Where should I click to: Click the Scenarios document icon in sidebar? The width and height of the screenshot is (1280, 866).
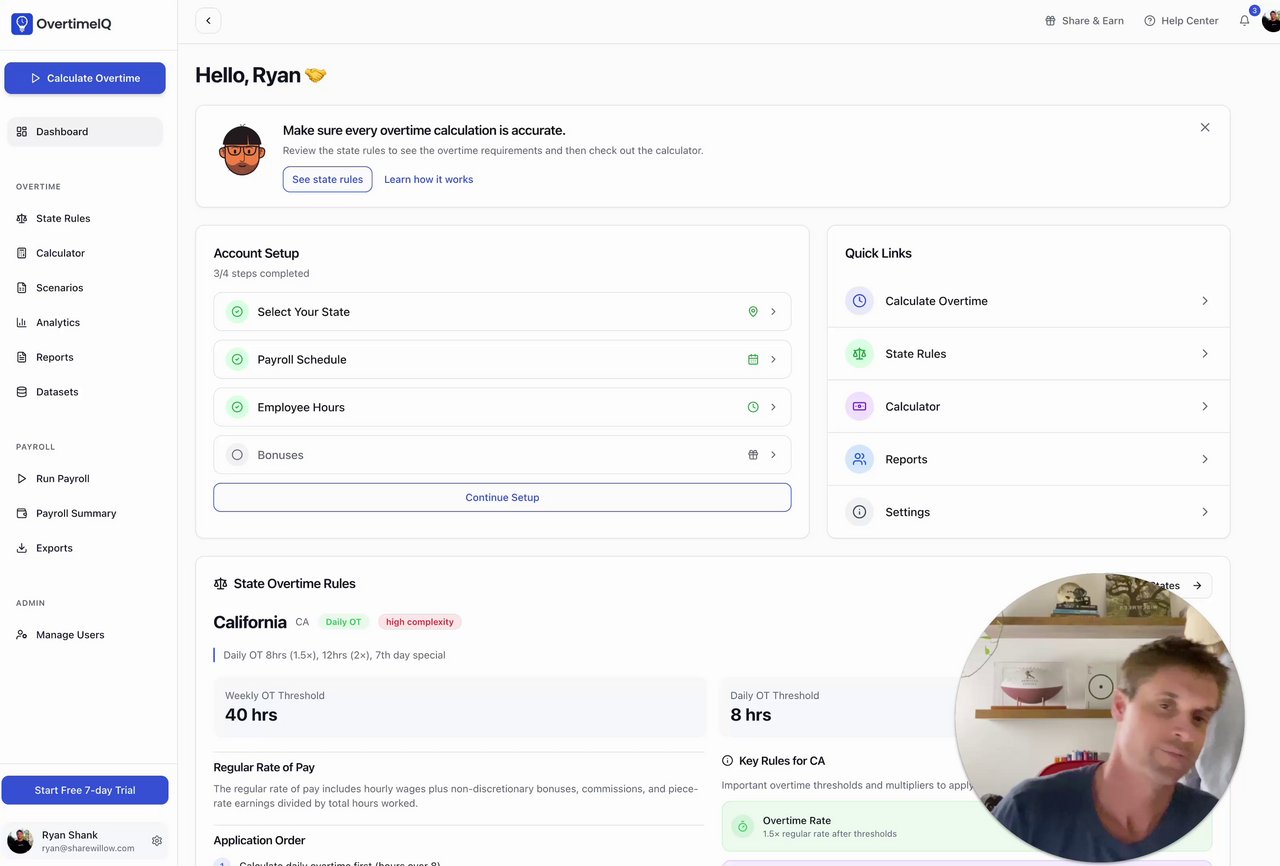pos(22,288)
